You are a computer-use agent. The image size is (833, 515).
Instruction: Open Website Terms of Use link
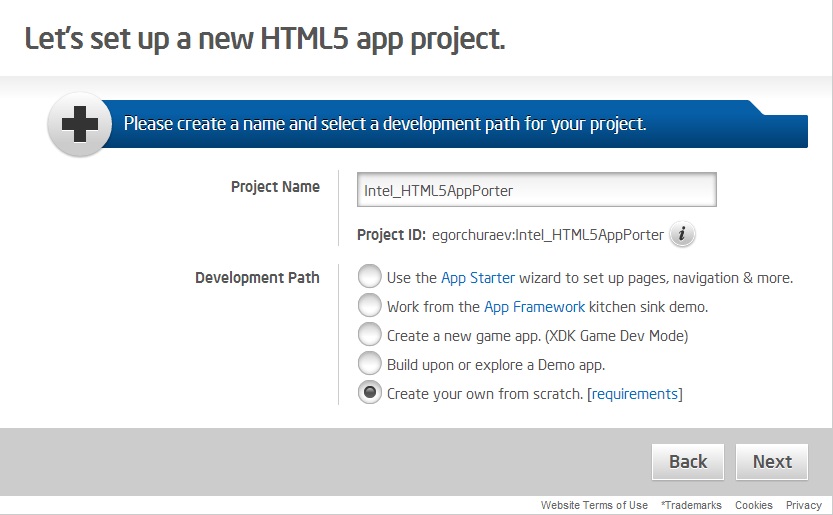(594, 505)
